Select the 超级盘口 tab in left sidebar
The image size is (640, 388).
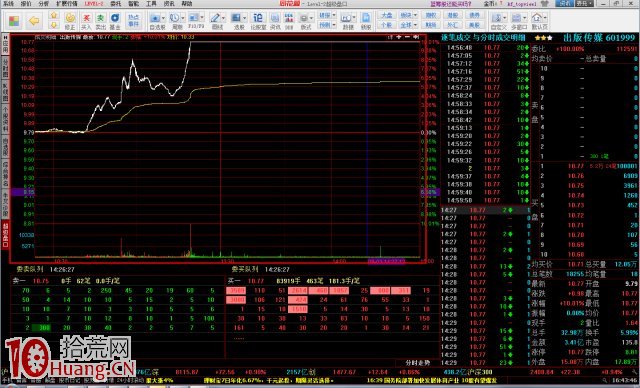pos(5,235)
